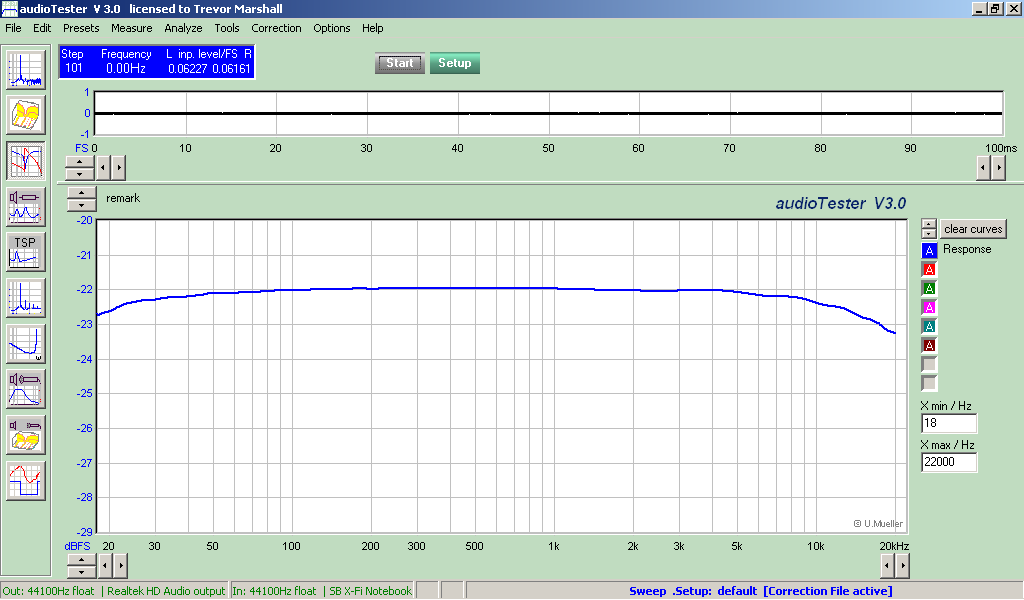
Task: Click the vertical stepper below the dBFS label
Action: (x=82, y=566)
